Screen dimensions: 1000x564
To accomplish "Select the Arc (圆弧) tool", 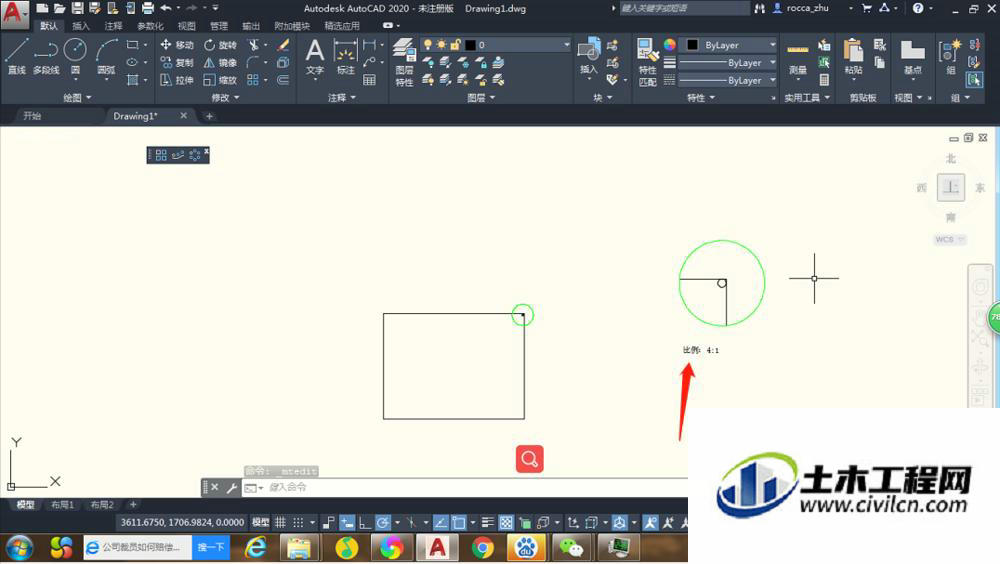I will click(x=107, y=56).
